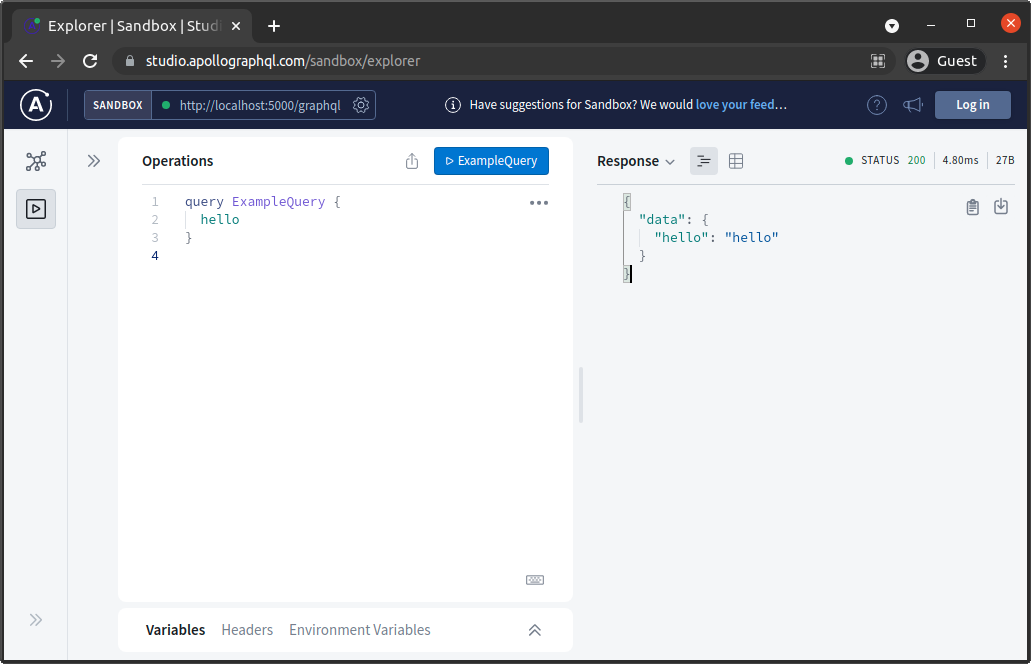Viewport: 1031px width, 664px height.
Task: Copy the response with the clipboard icon
Action: point(972,206)
